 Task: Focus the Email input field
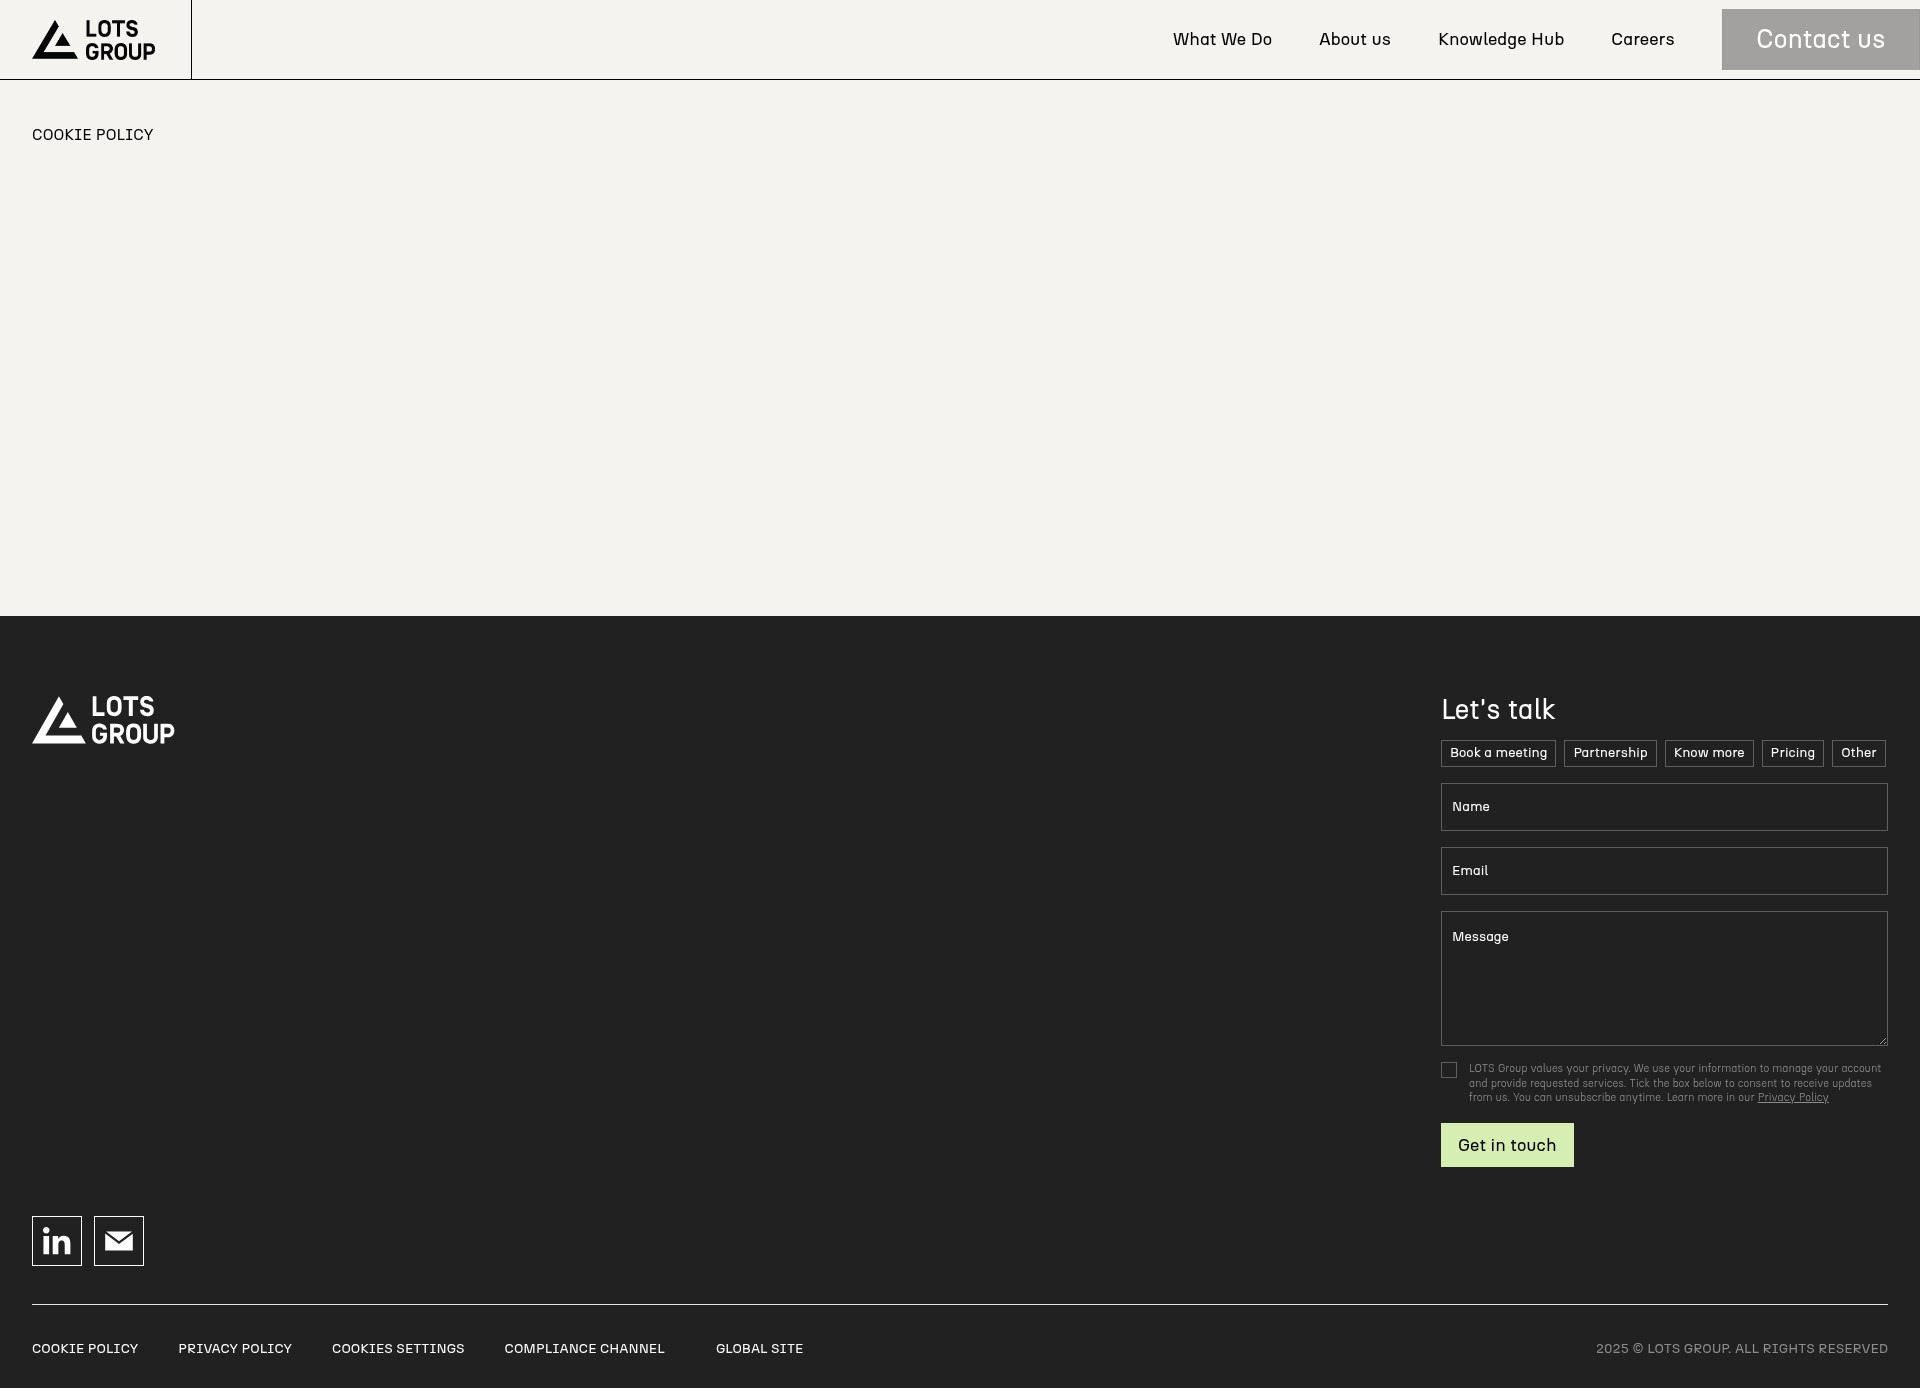(x=1664, y=871)
